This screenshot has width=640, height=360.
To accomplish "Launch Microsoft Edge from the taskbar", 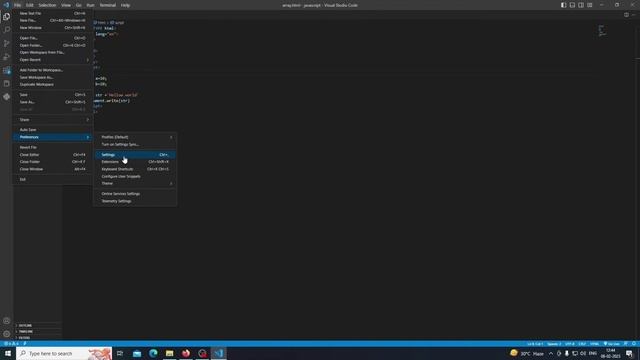I will tap(153, 353).
